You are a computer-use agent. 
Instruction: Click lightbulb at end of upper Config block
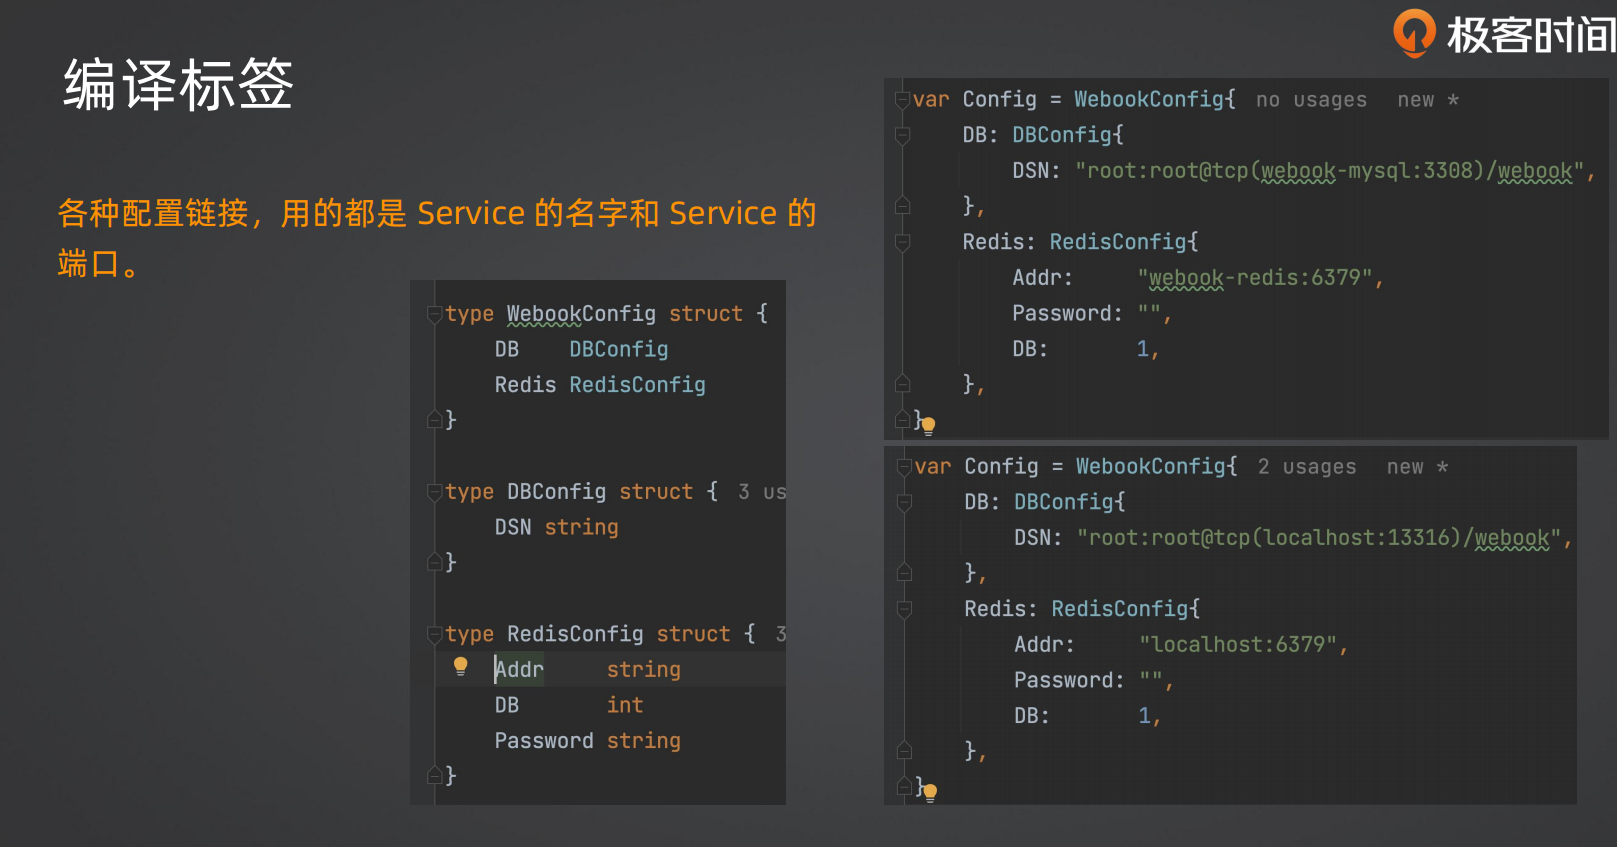coord(928,425)
